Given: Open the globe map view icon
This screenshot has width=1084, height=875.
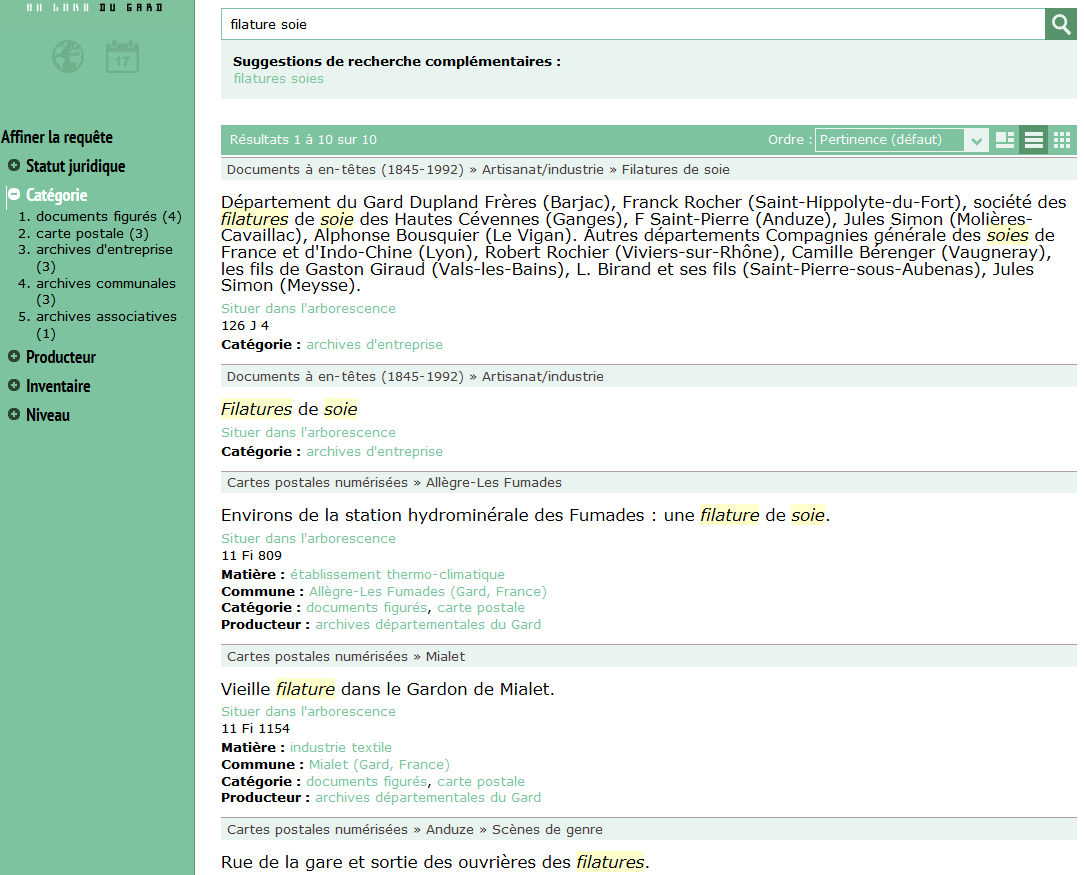Looking at the screenshot, I should click(x=68, y=56).
